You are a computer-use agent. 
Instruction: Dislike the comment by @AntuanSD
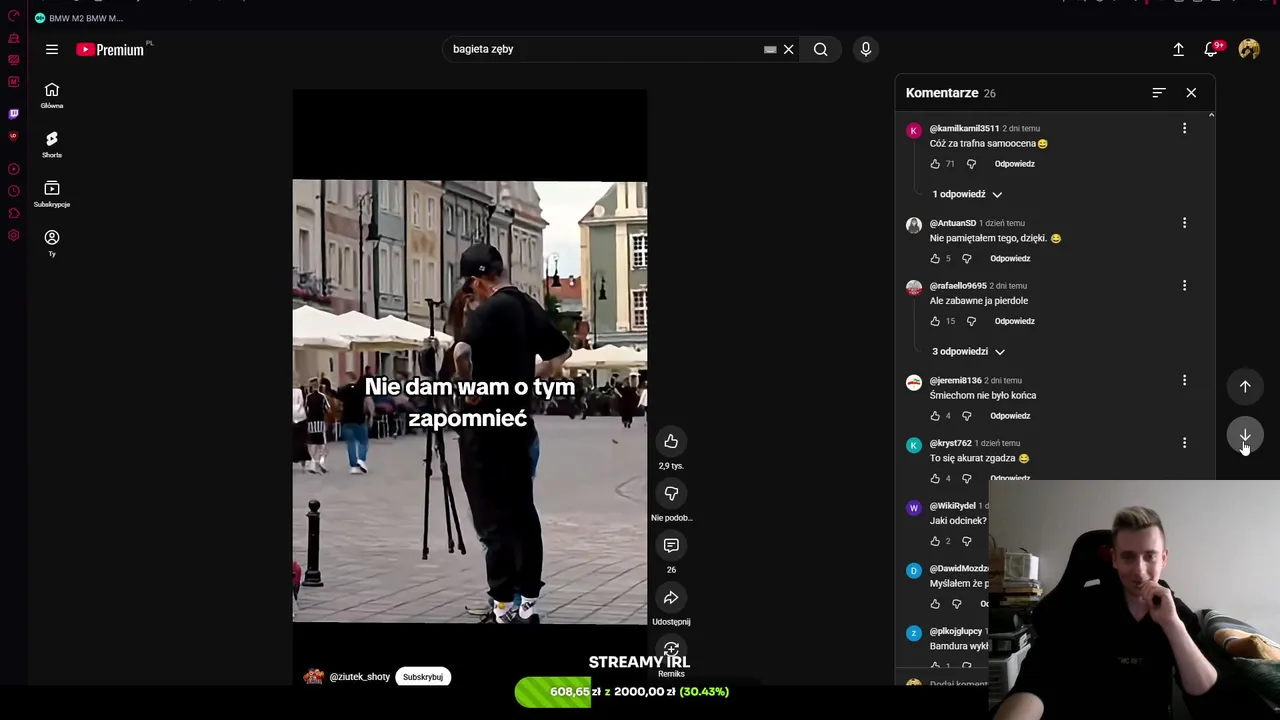pos(967,259)
